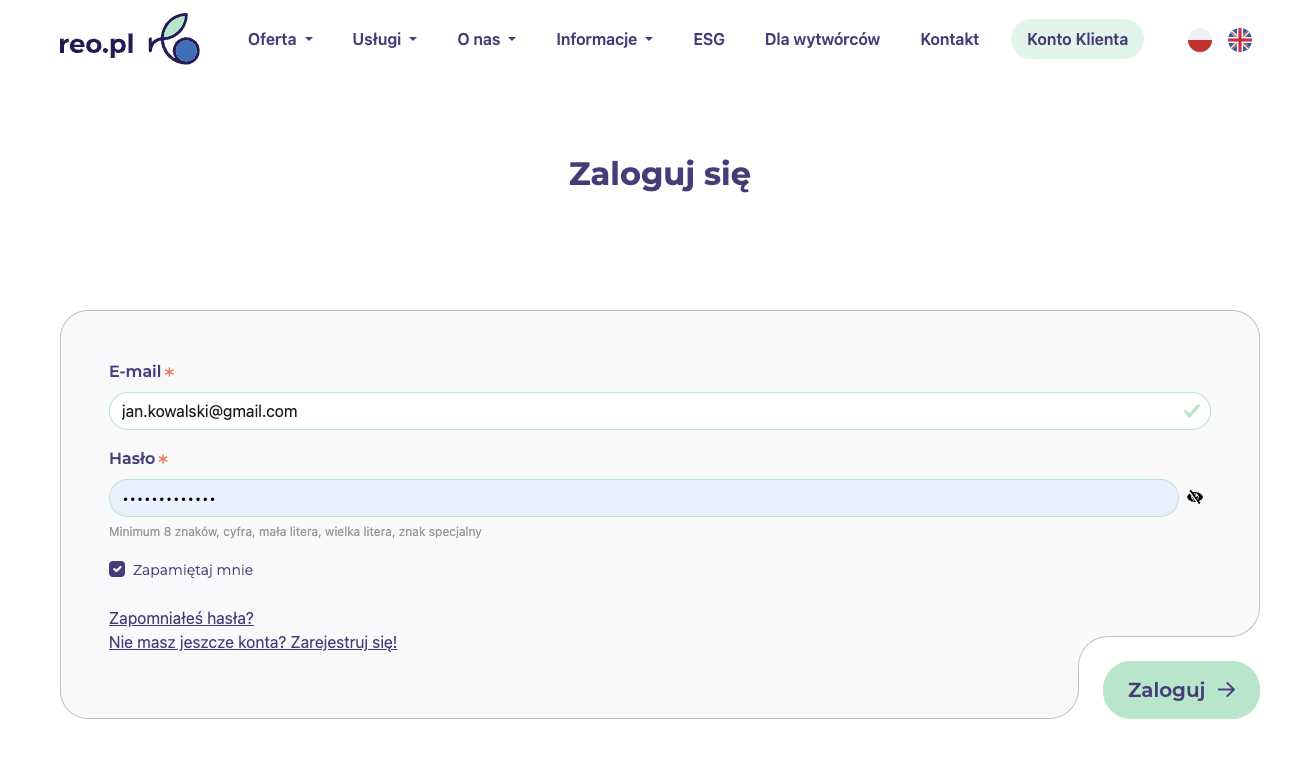Go to the ESG page
This screenshot has height=771, width=1297.
(709, 40)
